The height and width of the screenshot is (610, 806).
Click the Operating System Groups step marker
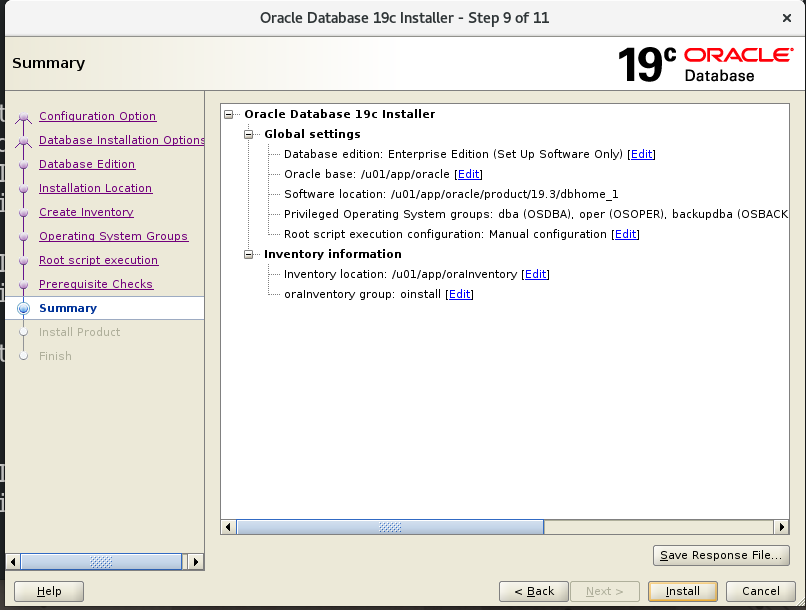click(23, 236)
